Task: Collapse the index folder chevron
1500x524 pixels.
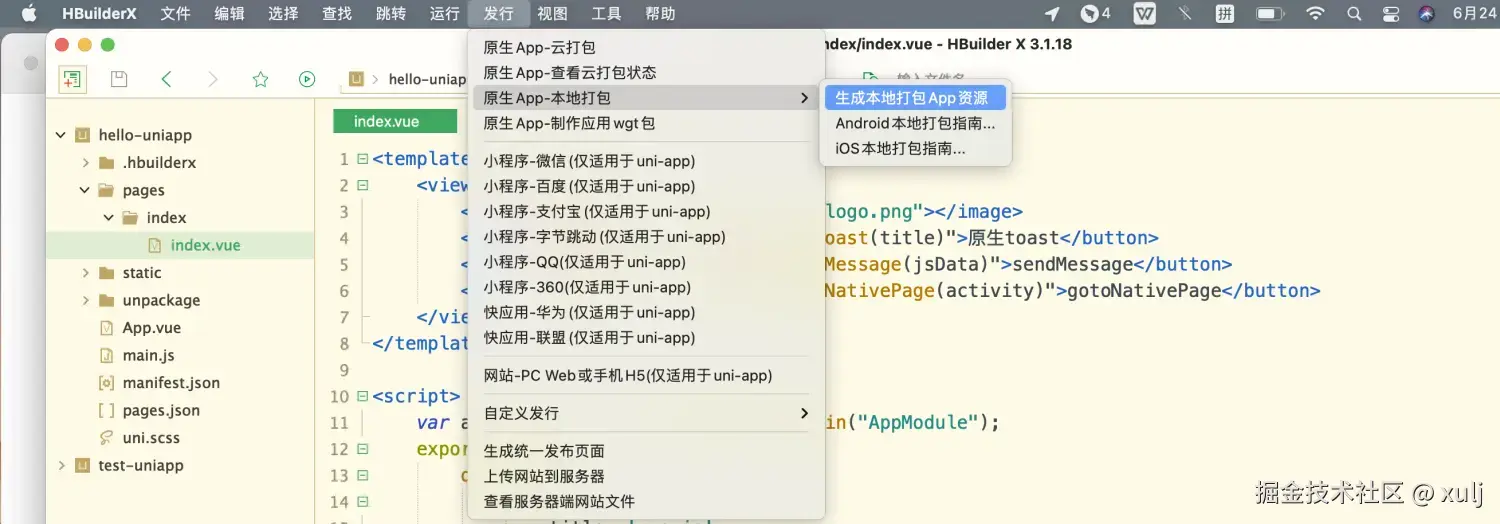Action: [x=109, y=217]
